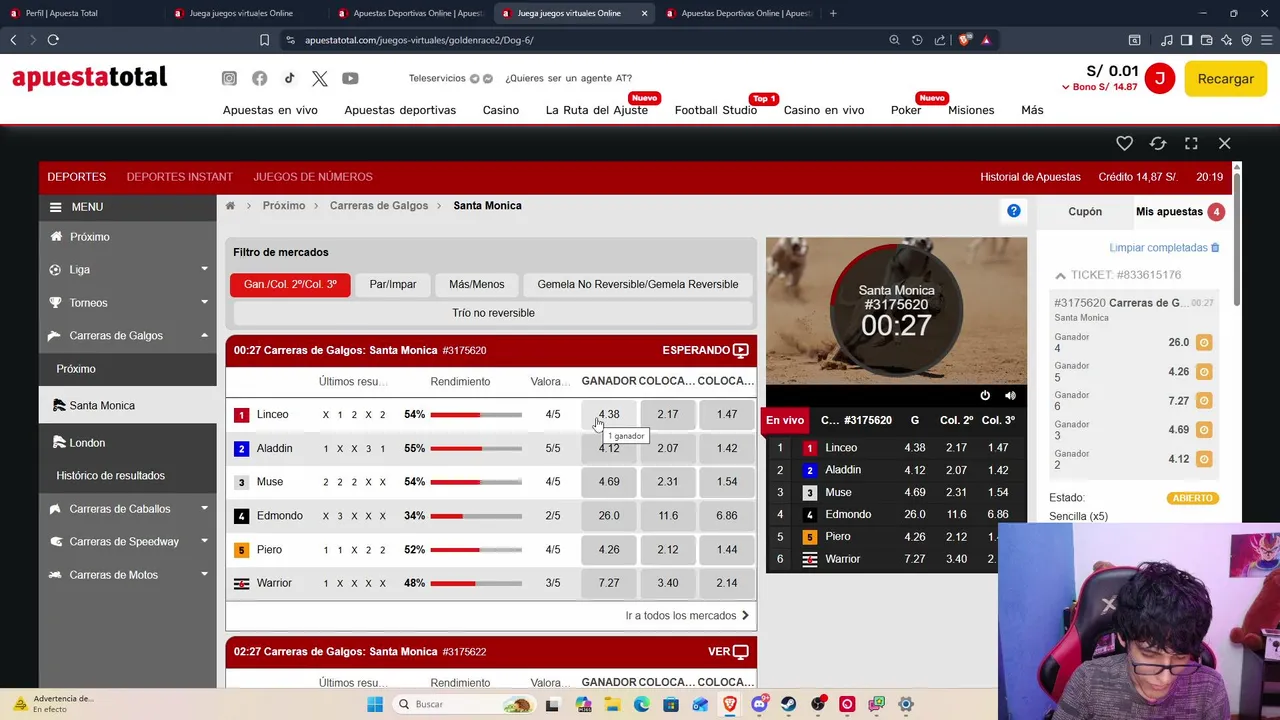
Task: Select the Trío no reversible filter
Action: pos(493,313)
